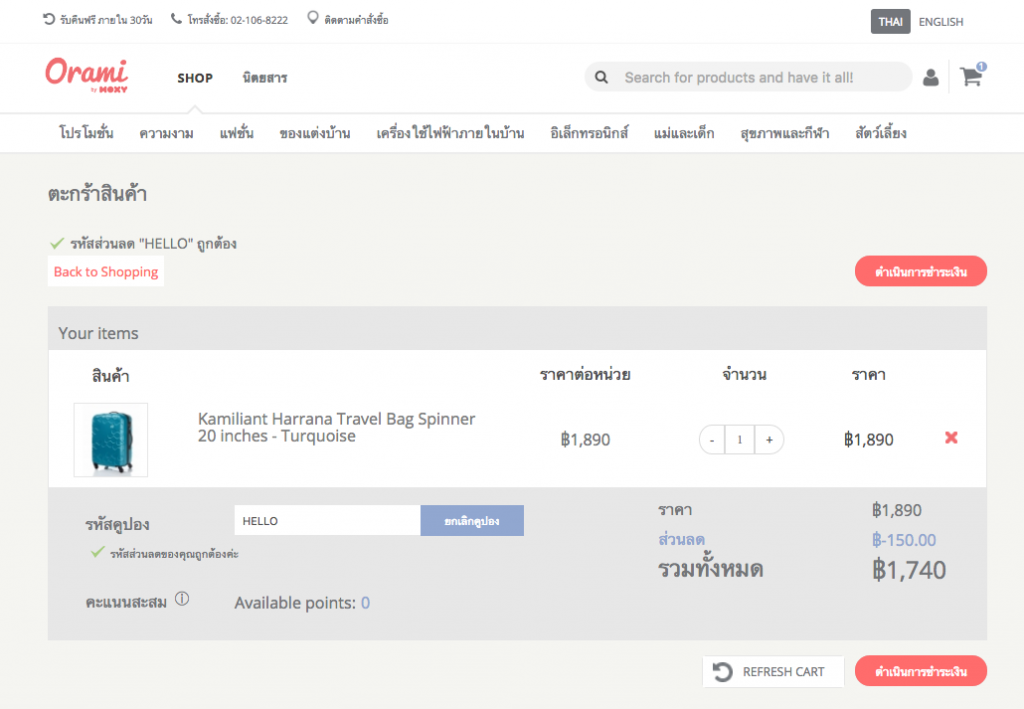Screen dimensions: 1024x709
Task: Select THAI language option
Action: click(890, 21)
